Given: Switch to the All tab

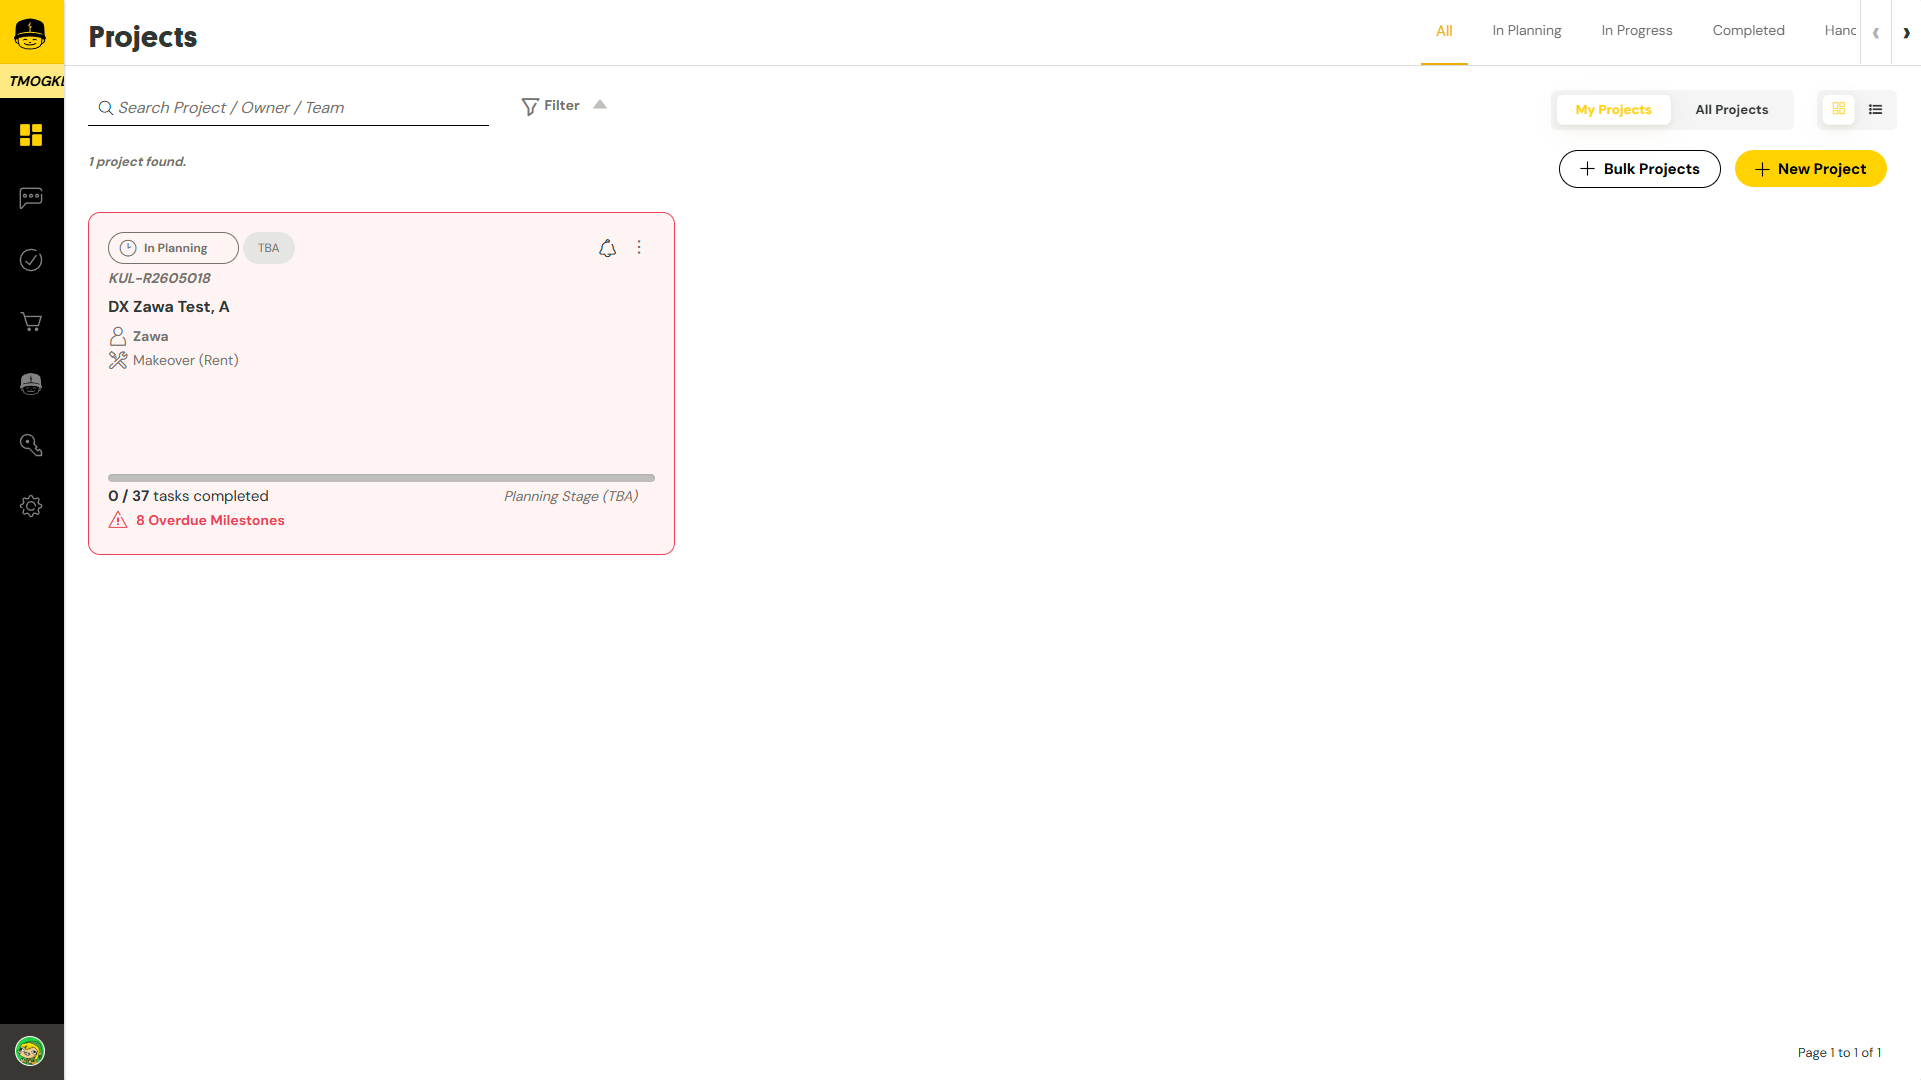Looking at the screenshot, I should pos(1444,31).
